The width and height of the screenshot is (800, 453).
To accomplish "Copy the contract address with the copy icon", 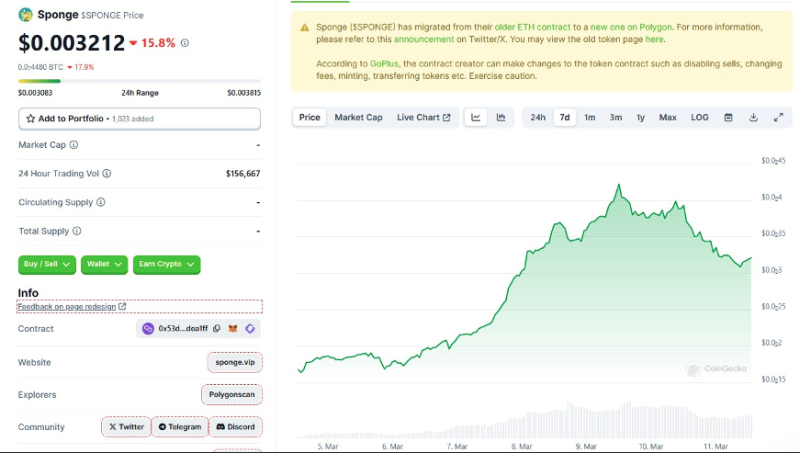I will pyautogui.click(x=217, y=328).
